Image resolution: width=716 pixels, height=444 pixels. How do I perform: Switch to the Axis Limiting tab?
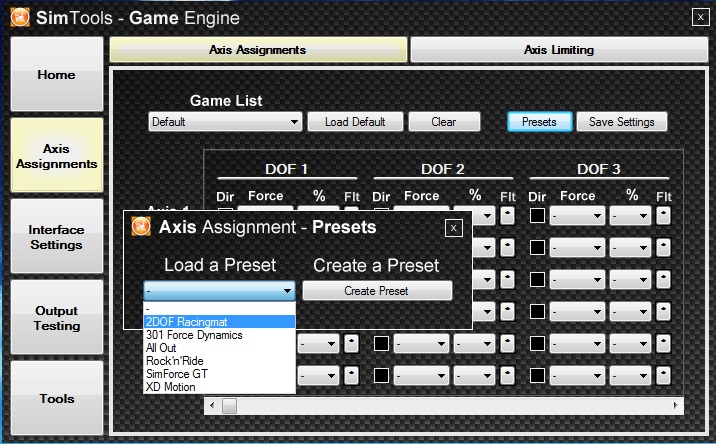(559, 49)
